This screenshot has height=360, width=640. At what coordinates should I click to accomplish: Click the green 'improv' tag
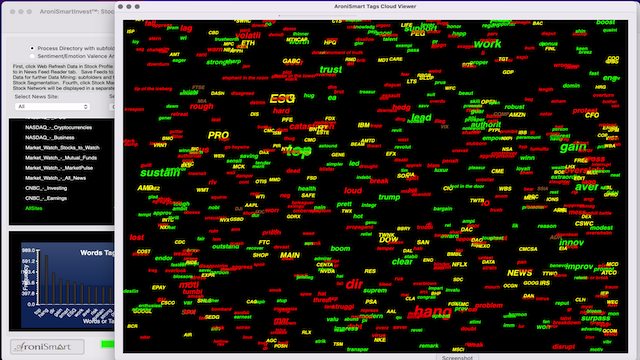(x=579, y=267)
